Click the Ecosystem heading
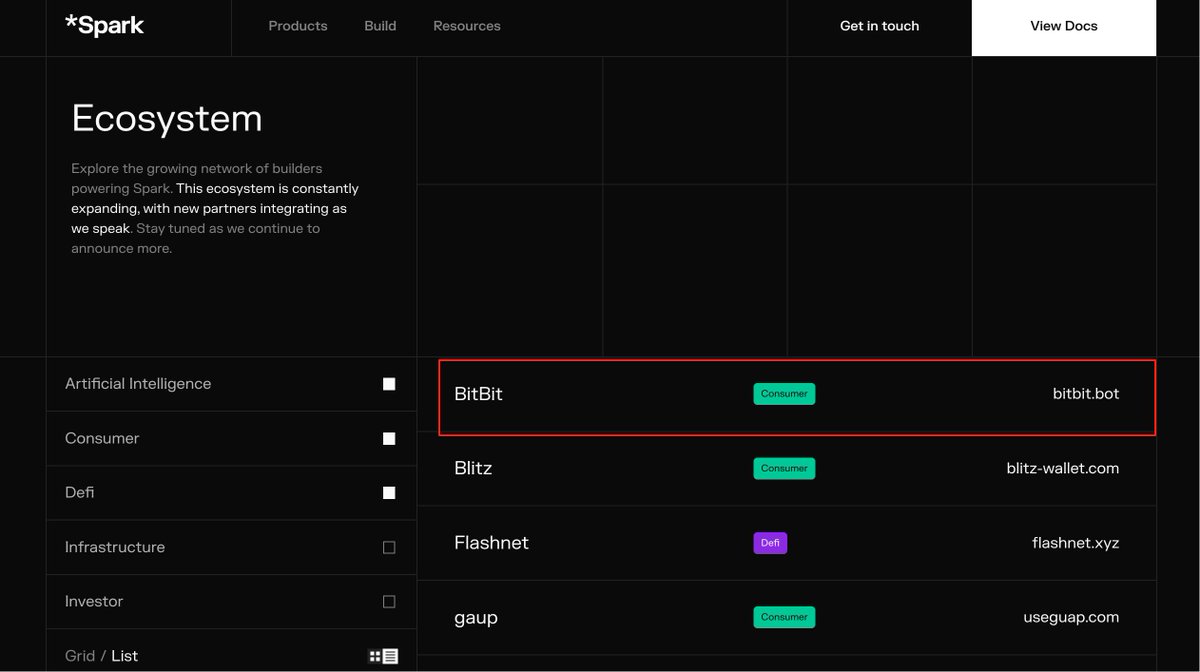Viewport: 1200px width, 672px height. (167, 119)
